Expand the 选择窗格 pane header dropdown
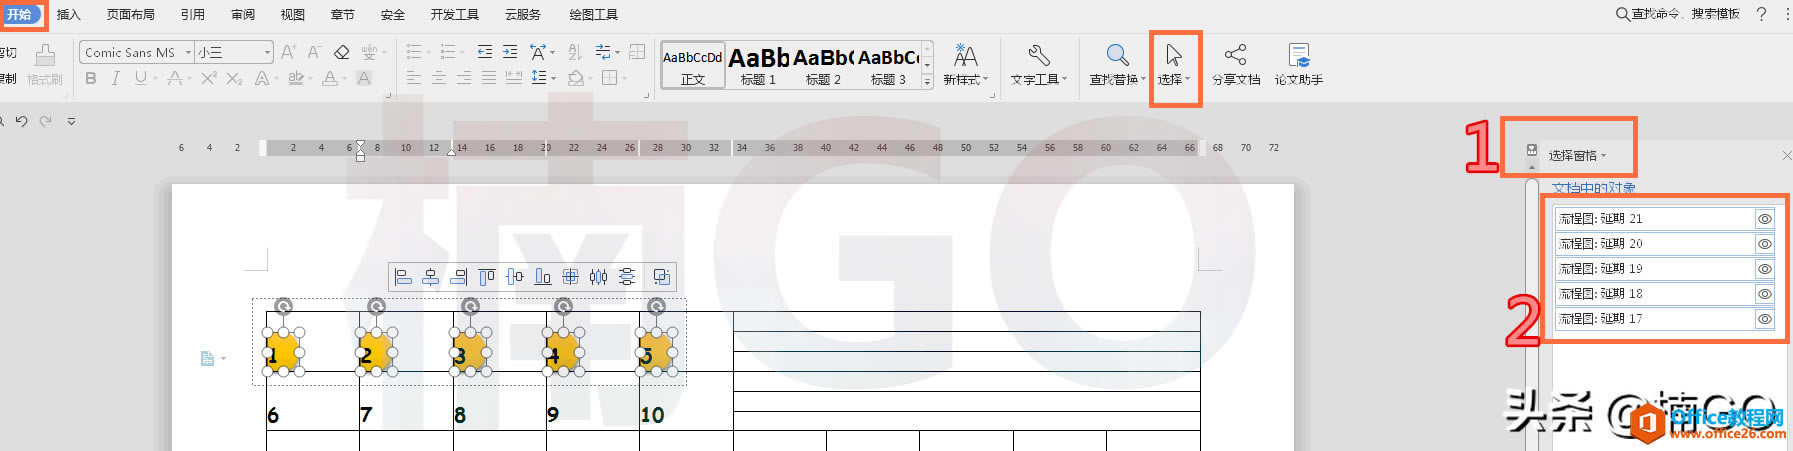This screenshot has width=1793, height=451. 1604,155
